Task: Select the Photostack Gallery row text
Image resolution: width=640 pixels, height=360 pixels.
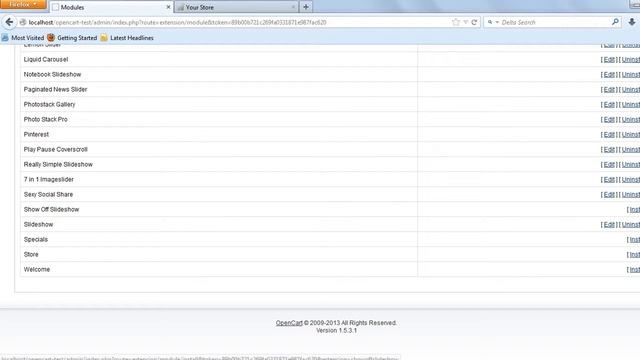Action: point(49,104)
